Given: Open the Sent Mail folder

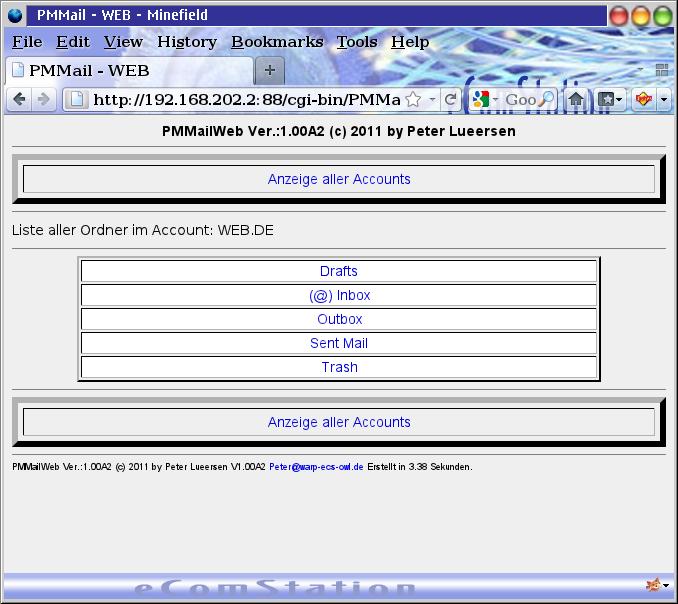Looking at the screenshot, I should (x=339, y=343).
